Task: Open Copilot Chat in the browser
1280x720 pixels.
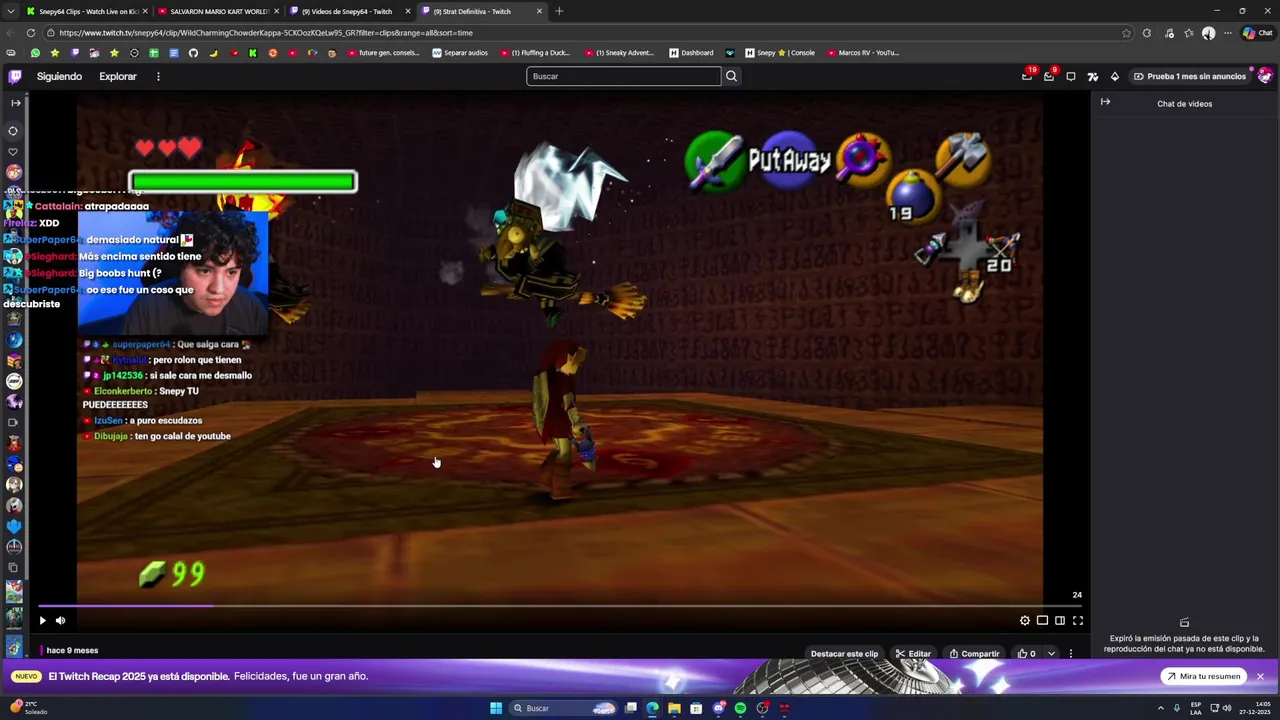Action: coord(1257,33)
